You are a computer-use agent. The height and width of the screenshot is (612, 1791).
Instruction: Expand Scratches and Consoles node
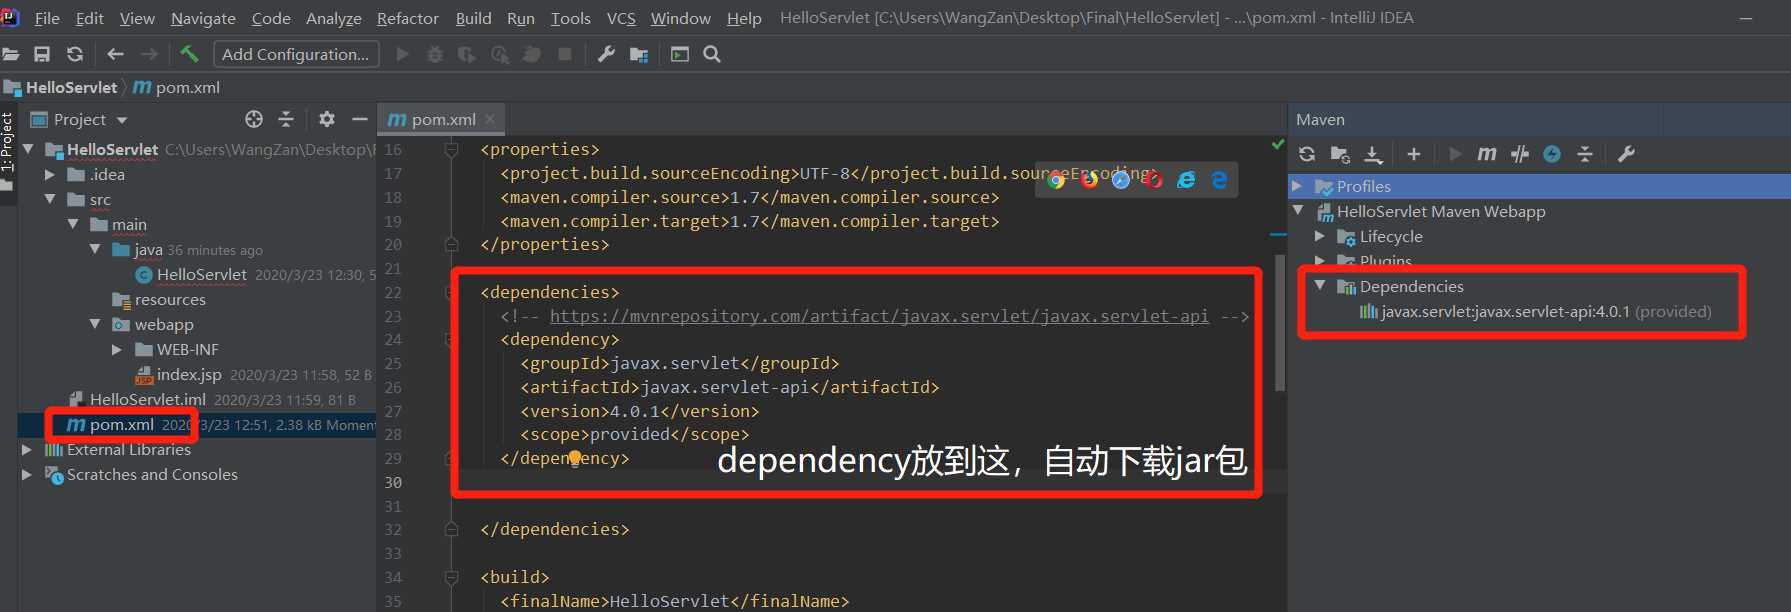pos(28,474)
